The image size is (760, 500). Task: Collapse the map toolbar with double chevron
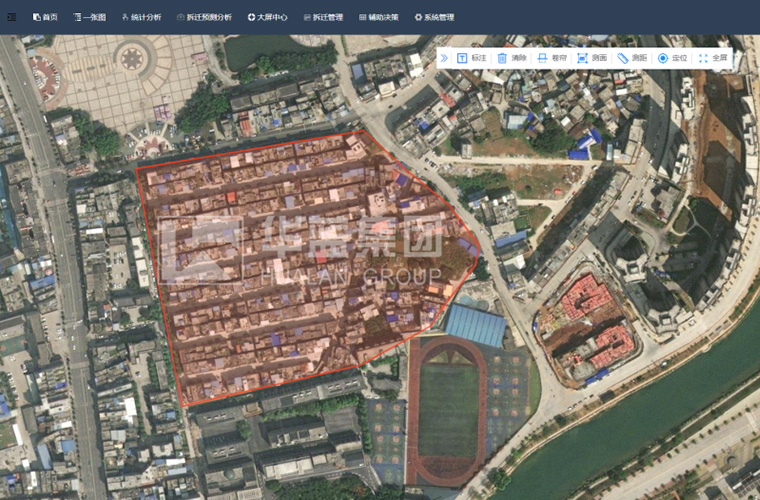coord(444,59)
